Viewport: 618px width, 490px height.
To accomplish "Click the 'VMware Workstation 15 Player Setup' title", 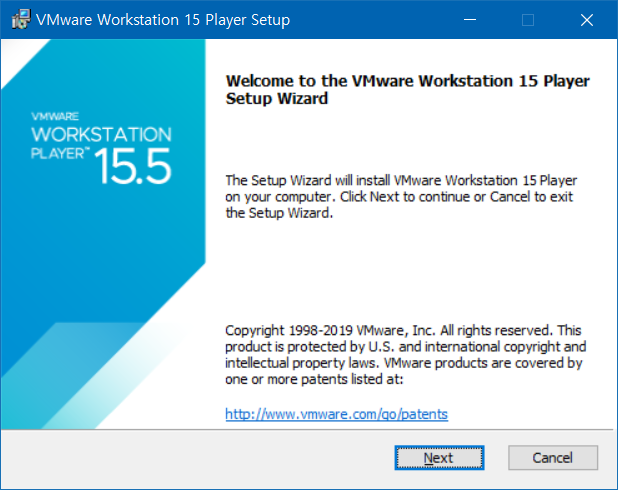I will (163, 20).
